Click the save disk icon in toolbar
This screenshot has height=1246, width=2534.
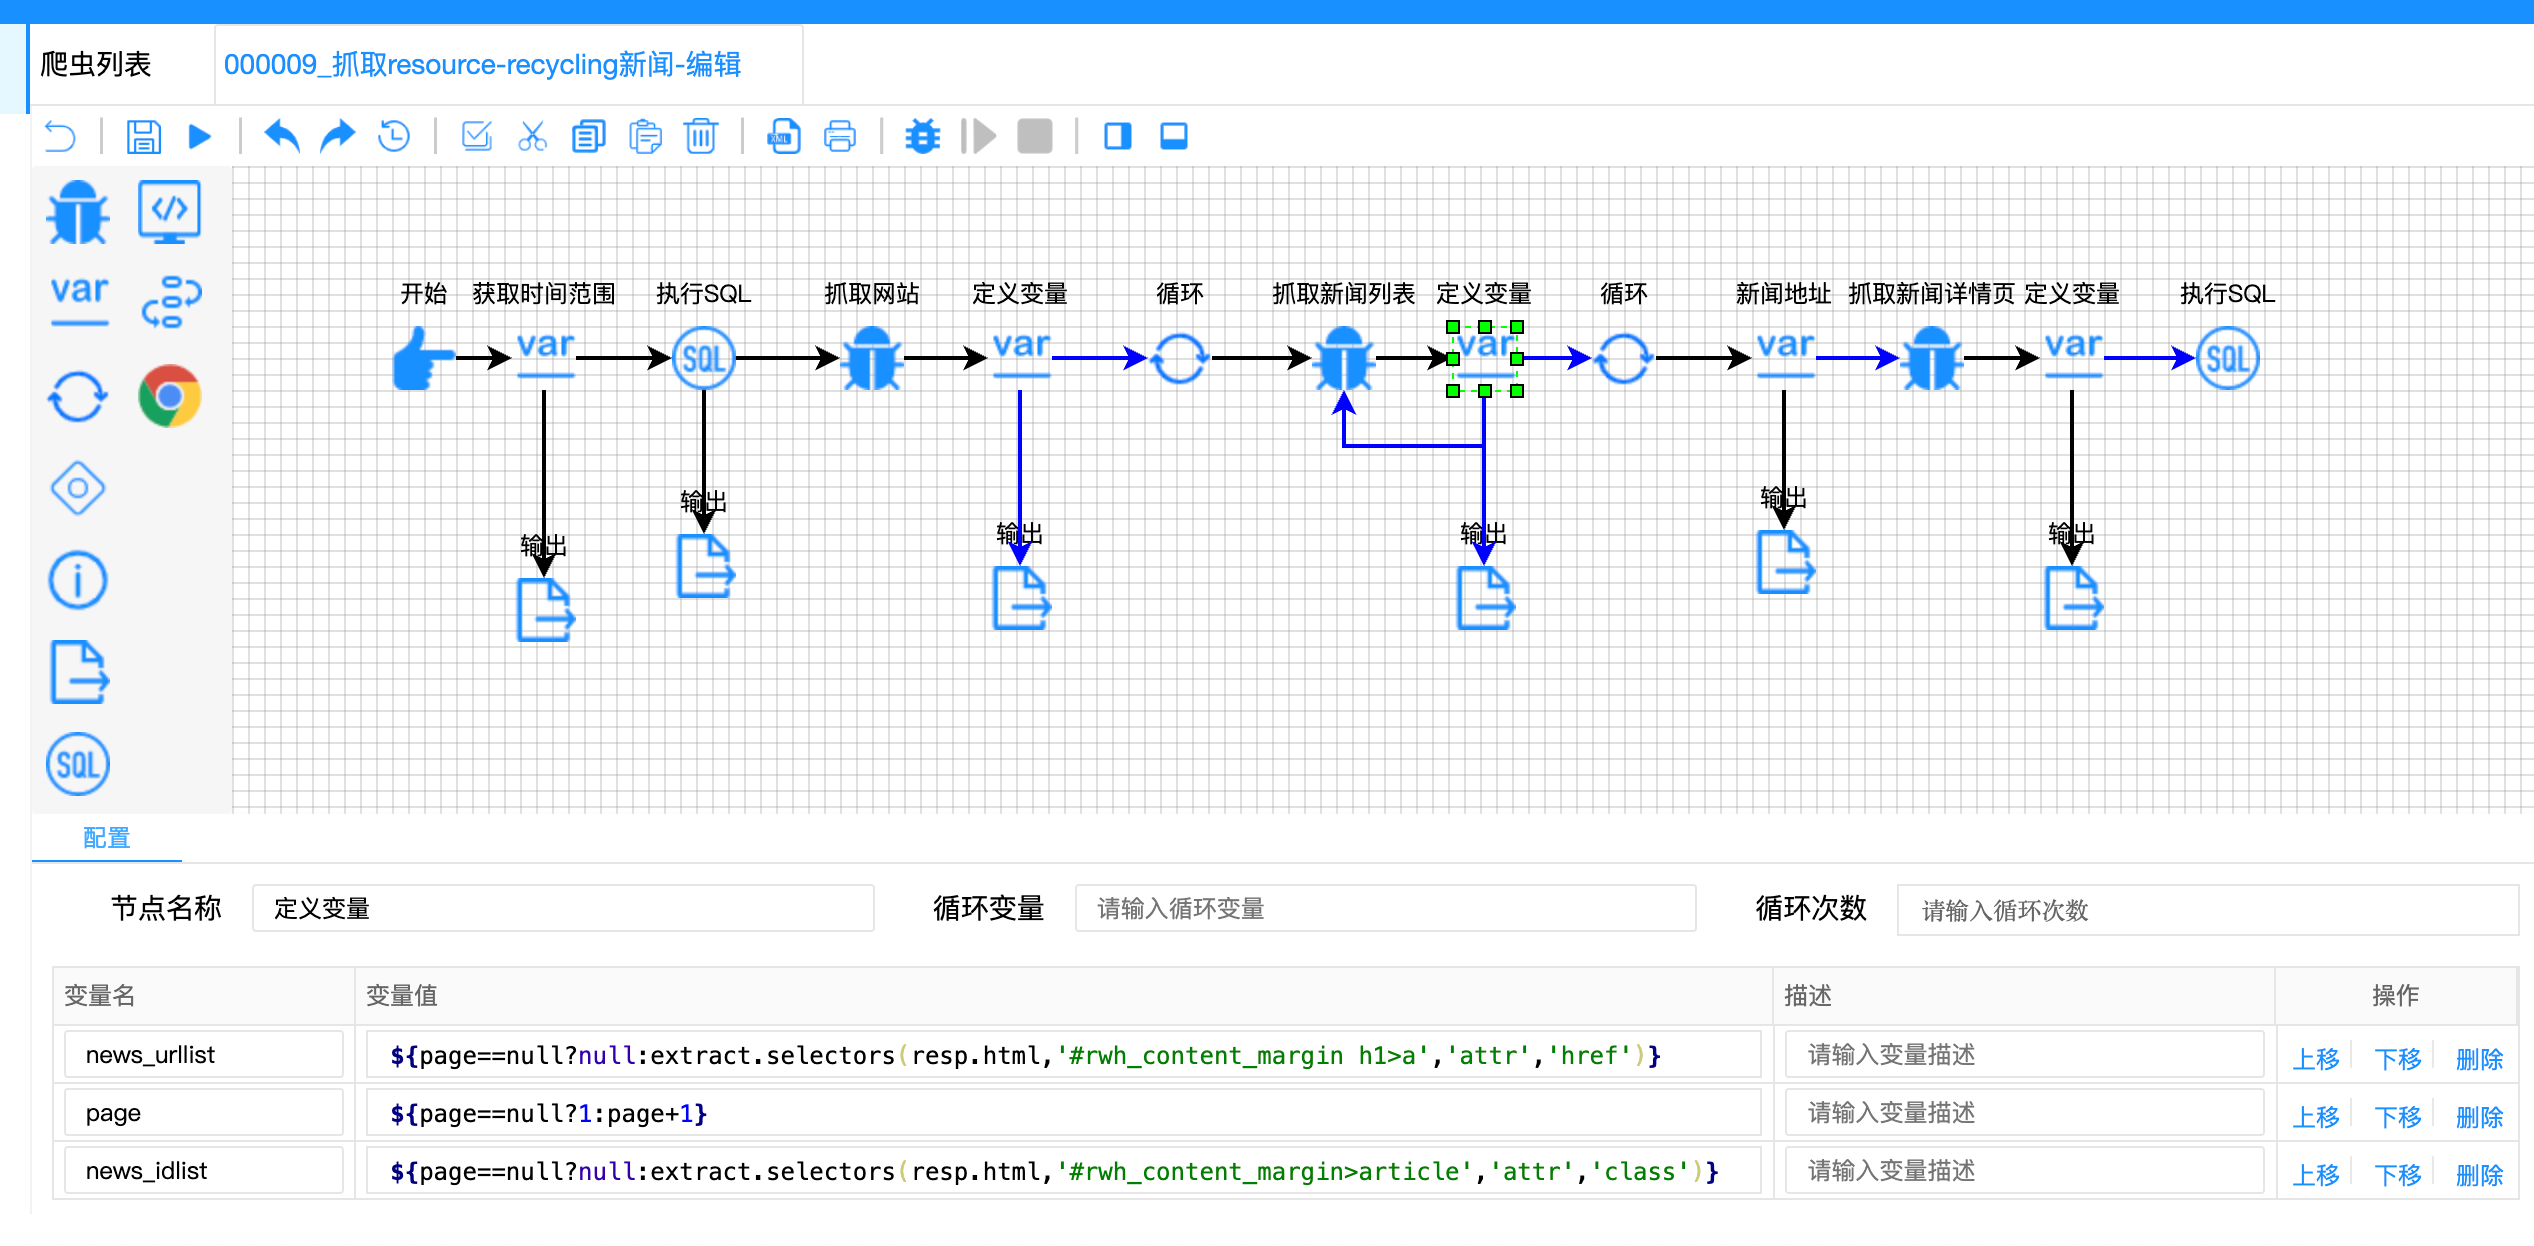tap(143, 136)
